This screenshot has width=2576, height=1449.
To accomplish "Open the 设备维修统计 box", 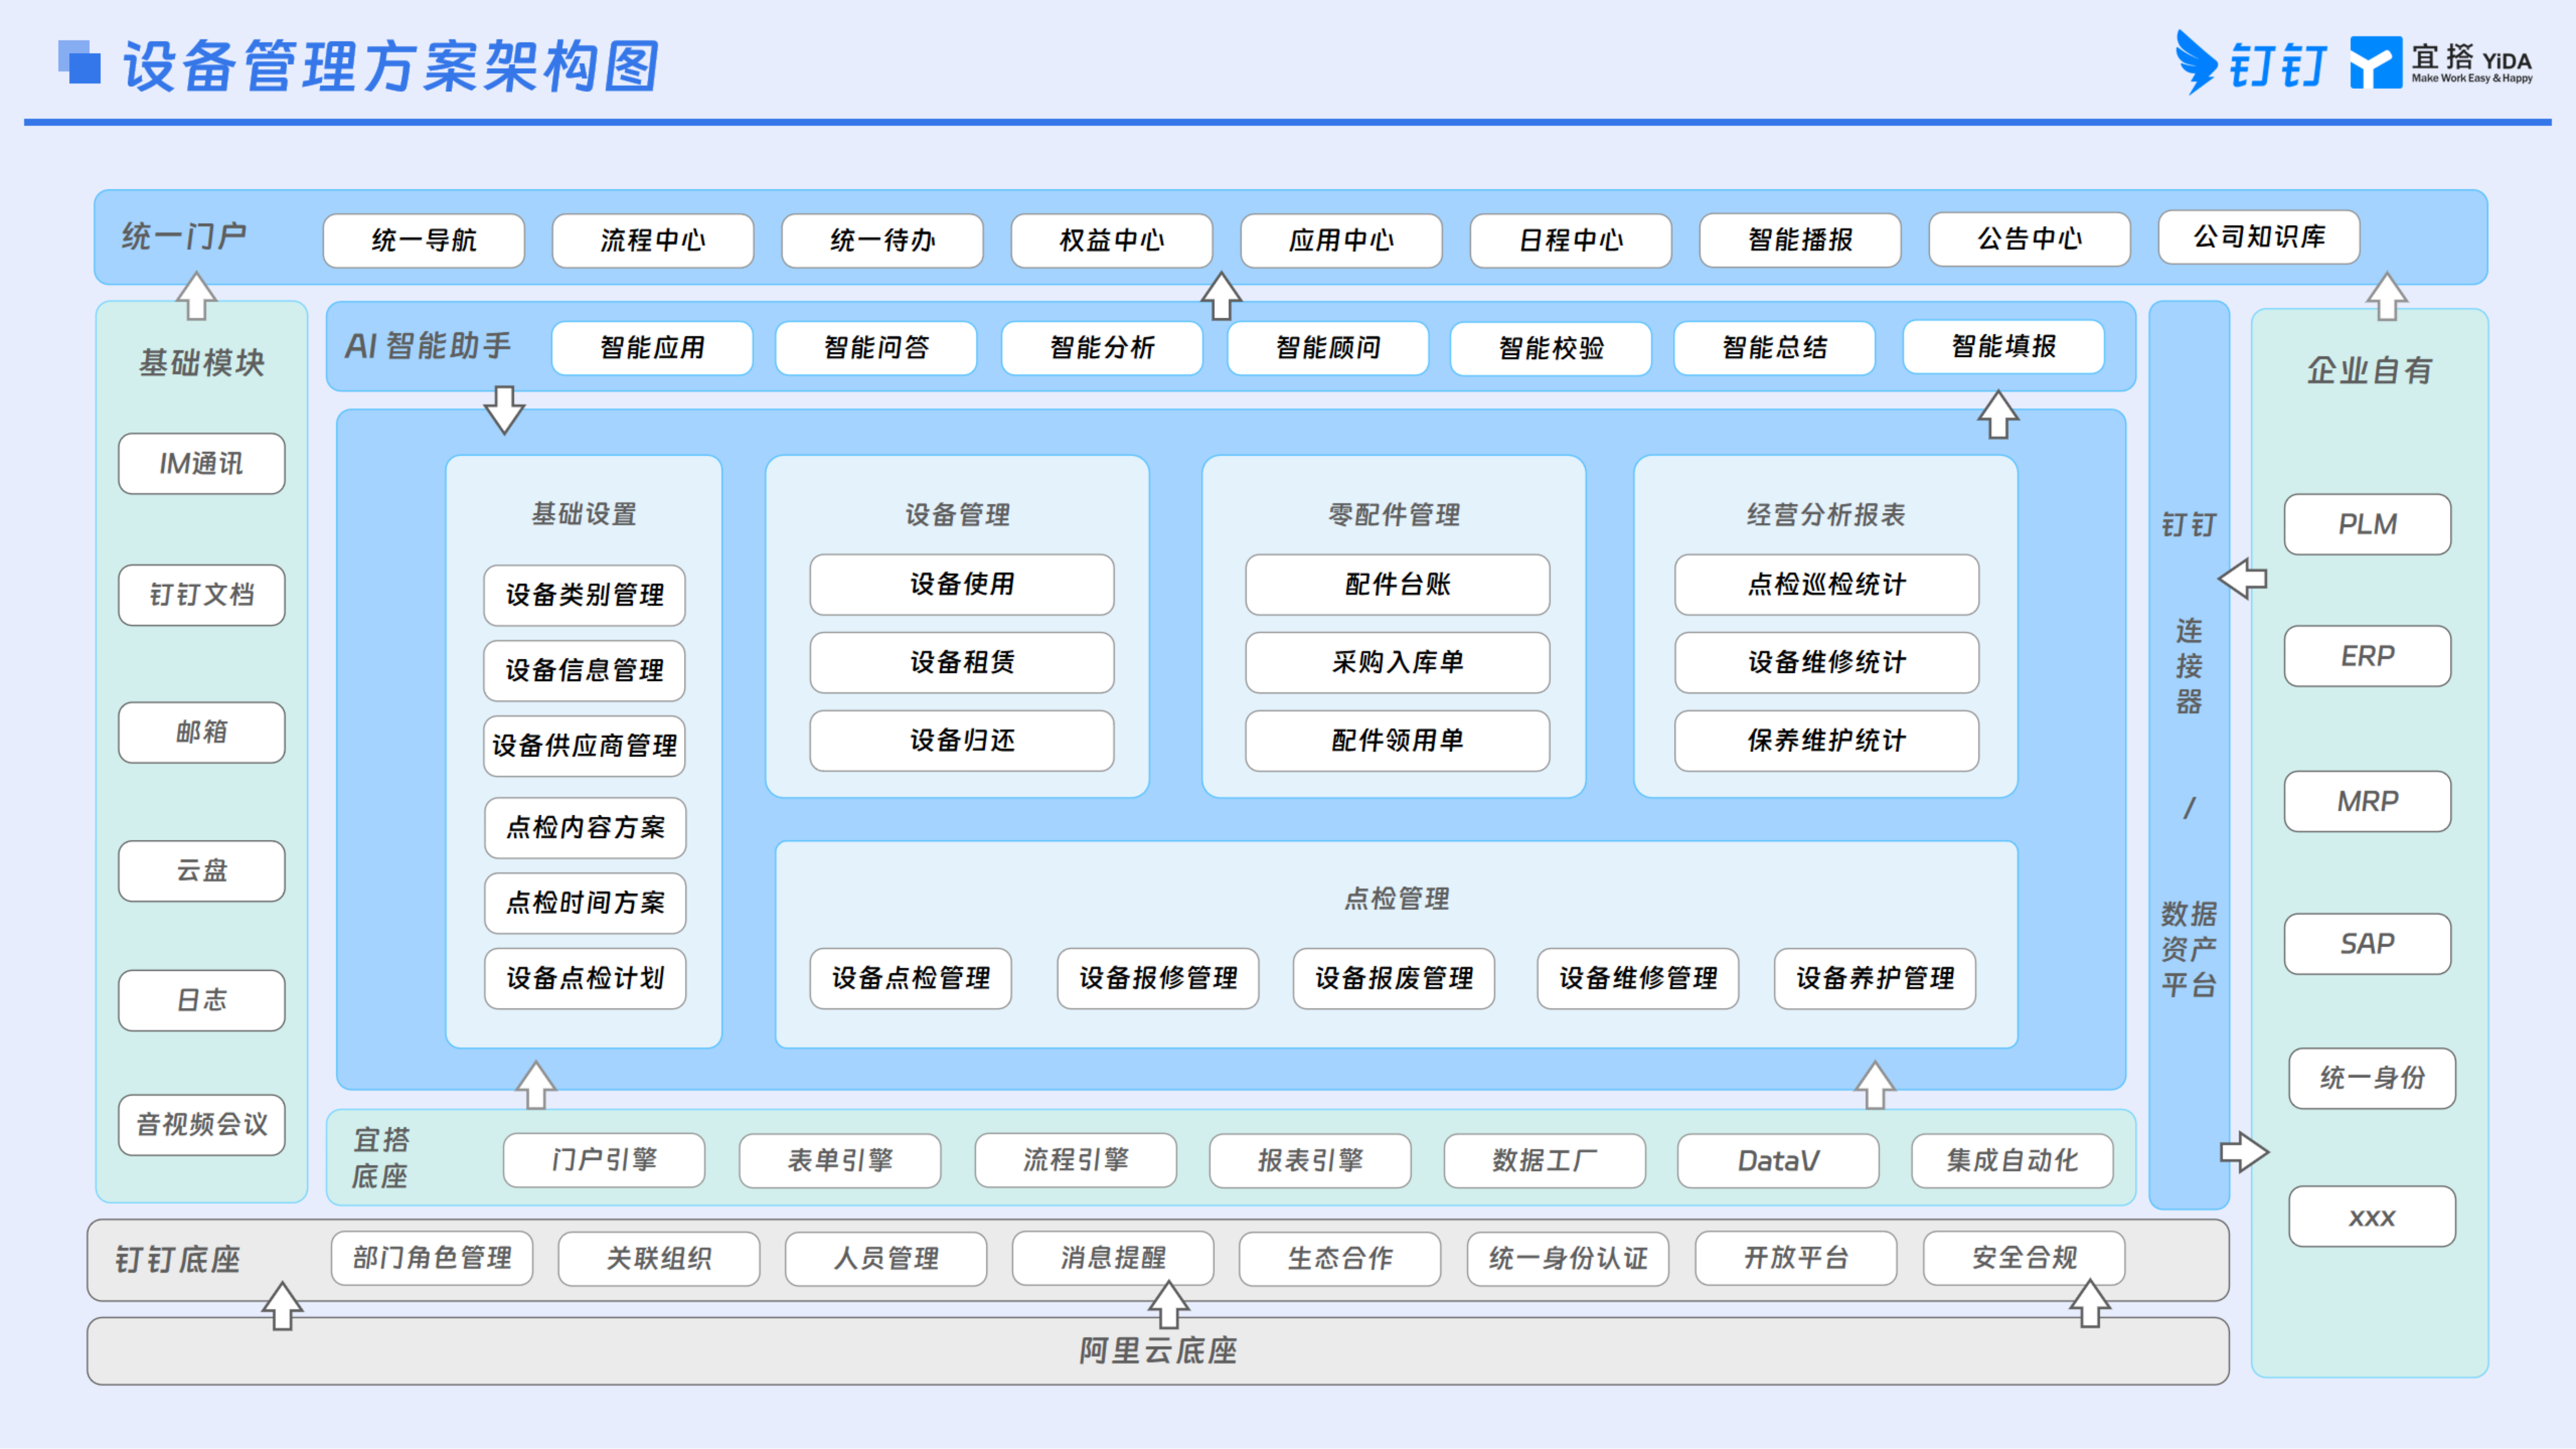I will (x=1827, y=663).
